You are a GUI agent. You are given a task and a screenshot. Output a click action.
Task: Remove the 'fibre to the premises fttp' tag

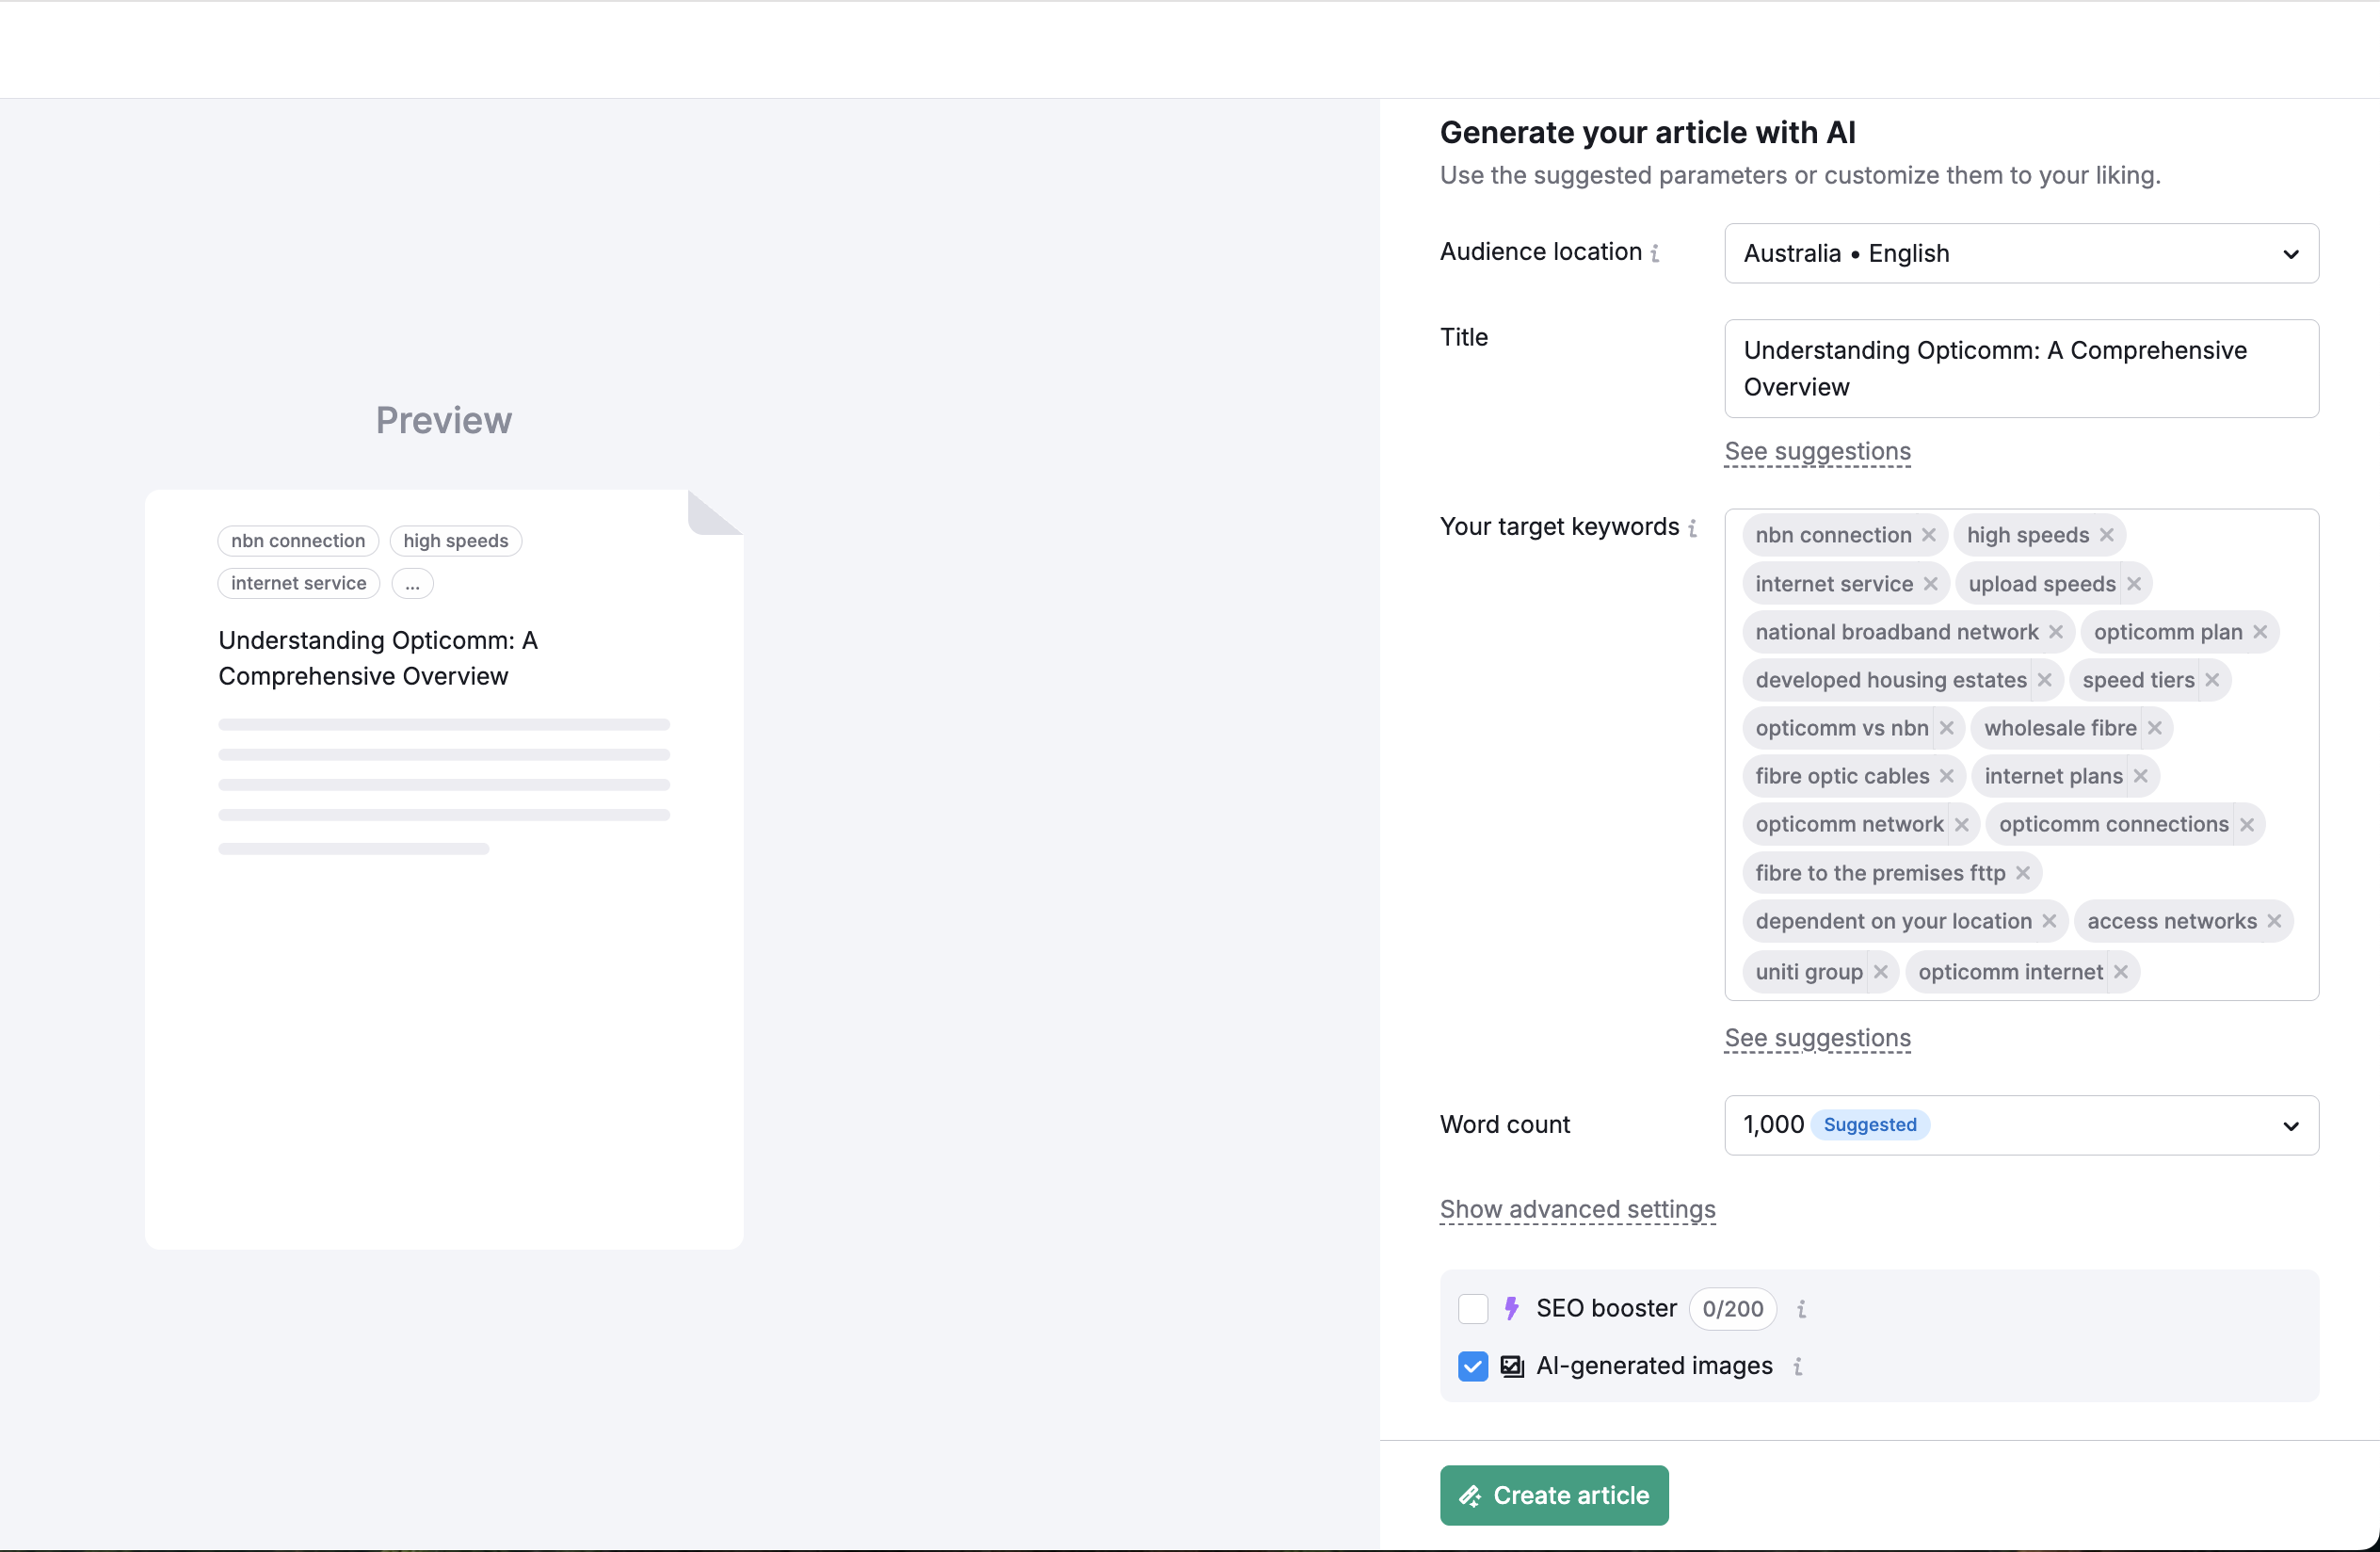click(x=2023, y=873)
